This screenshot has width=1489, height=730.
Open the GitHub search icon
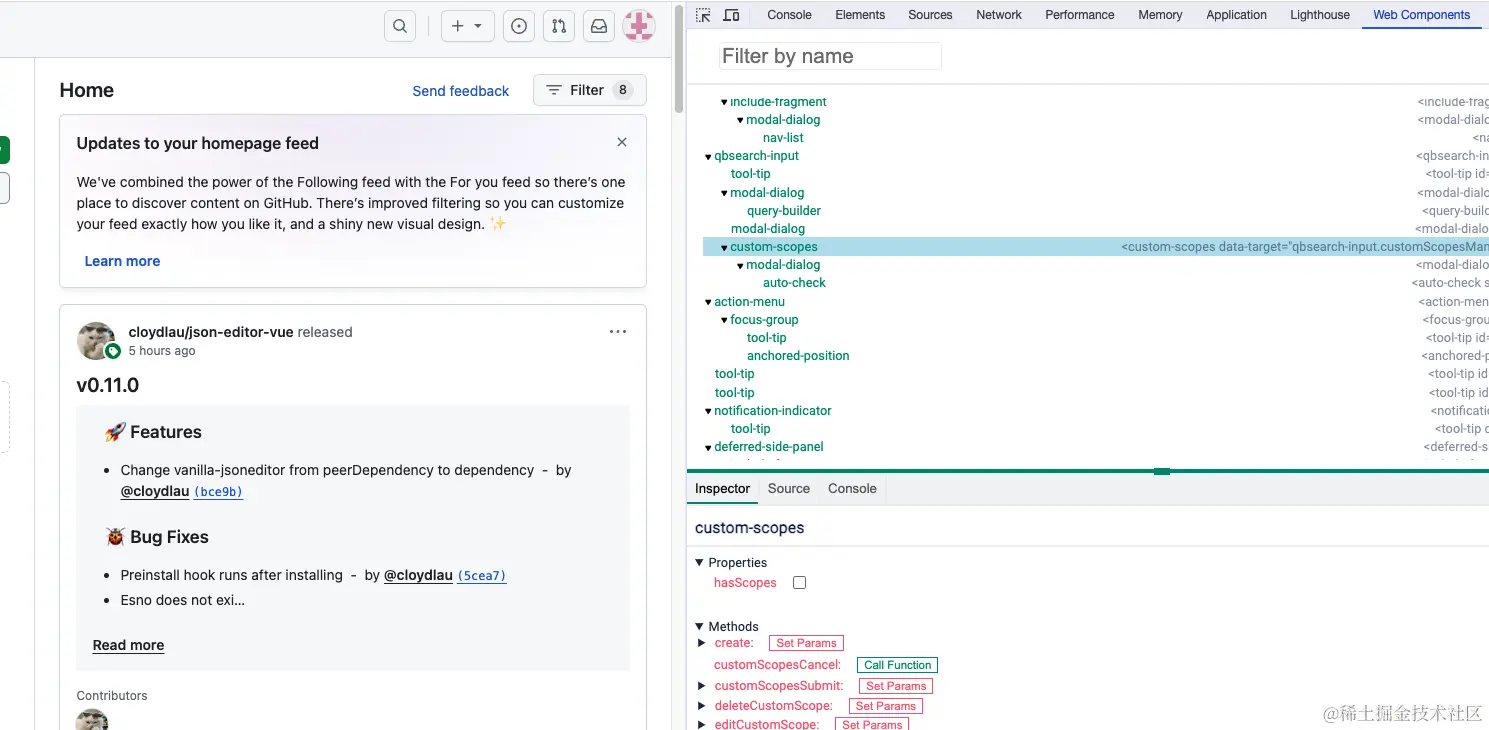[400, 26]
